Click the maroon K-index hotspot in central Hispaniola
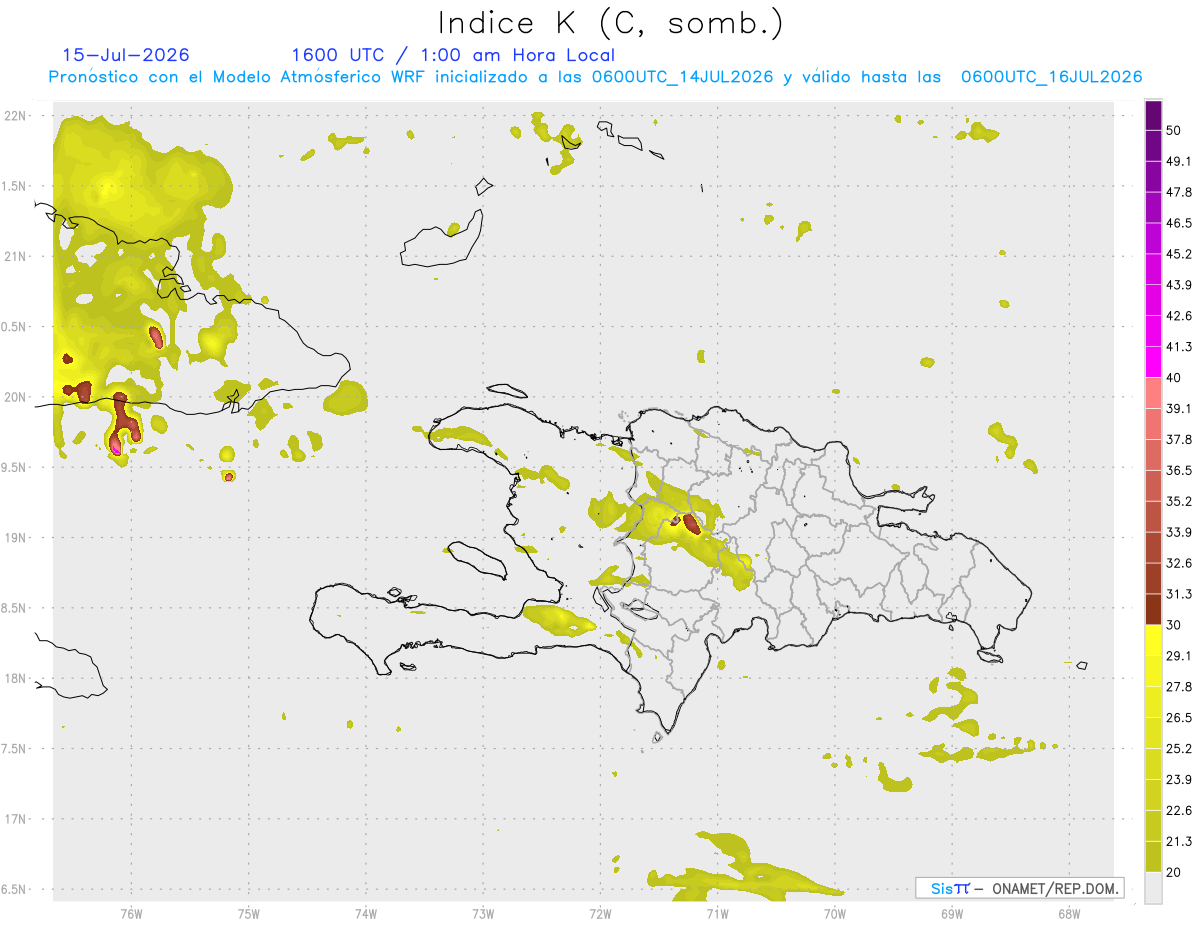Screen dimensions: 1200x927 pos(691,523)
